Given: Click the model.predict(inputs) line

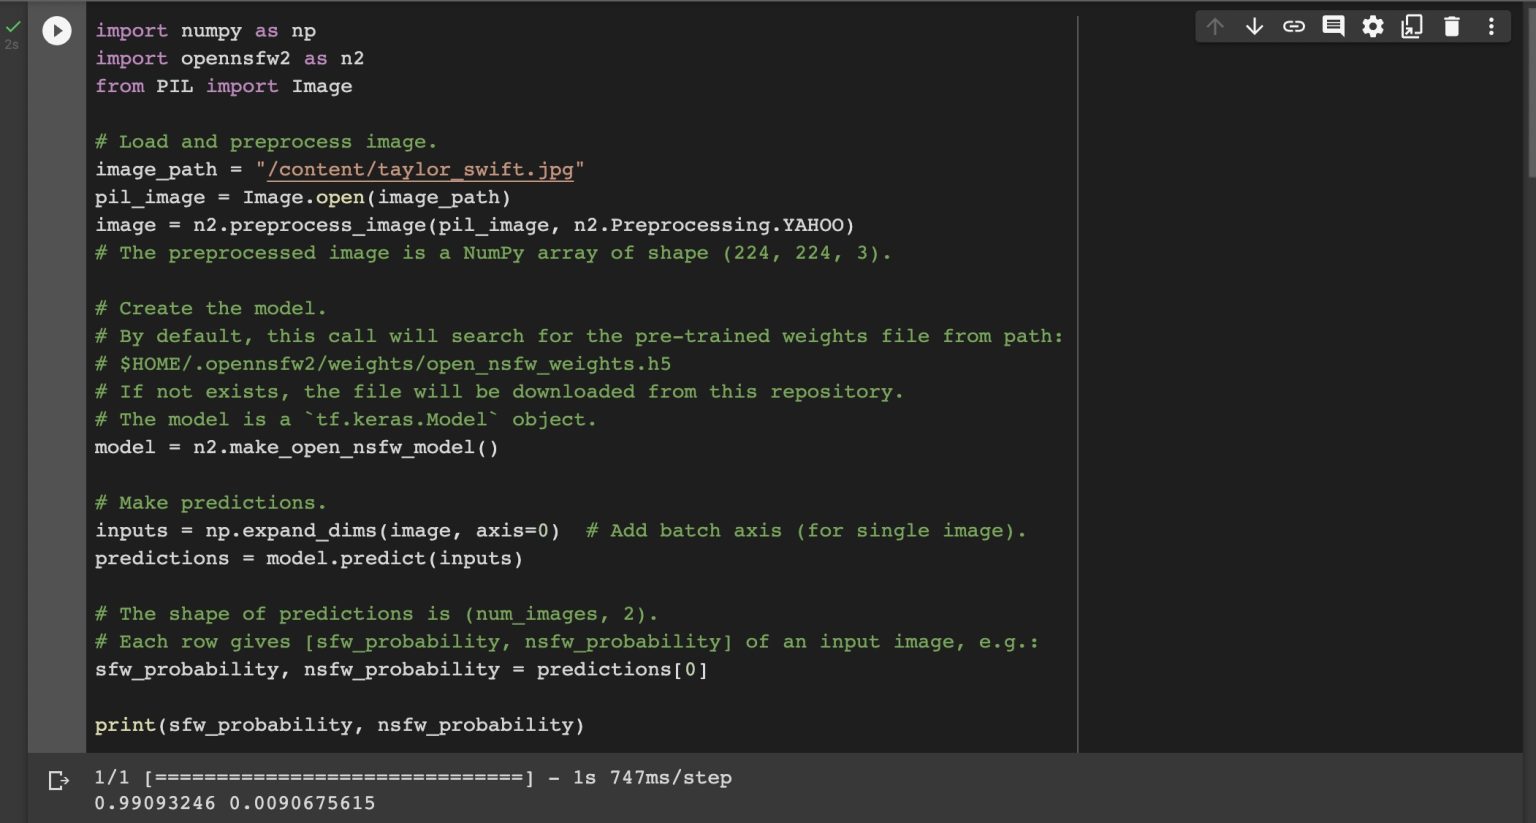Looking at the screenshot, I should point(308,558).
